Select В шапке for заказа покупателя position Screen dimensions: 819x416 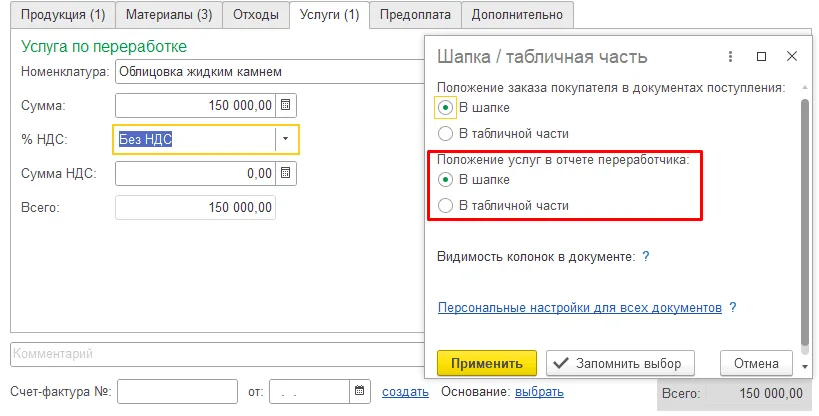point(445,108)
